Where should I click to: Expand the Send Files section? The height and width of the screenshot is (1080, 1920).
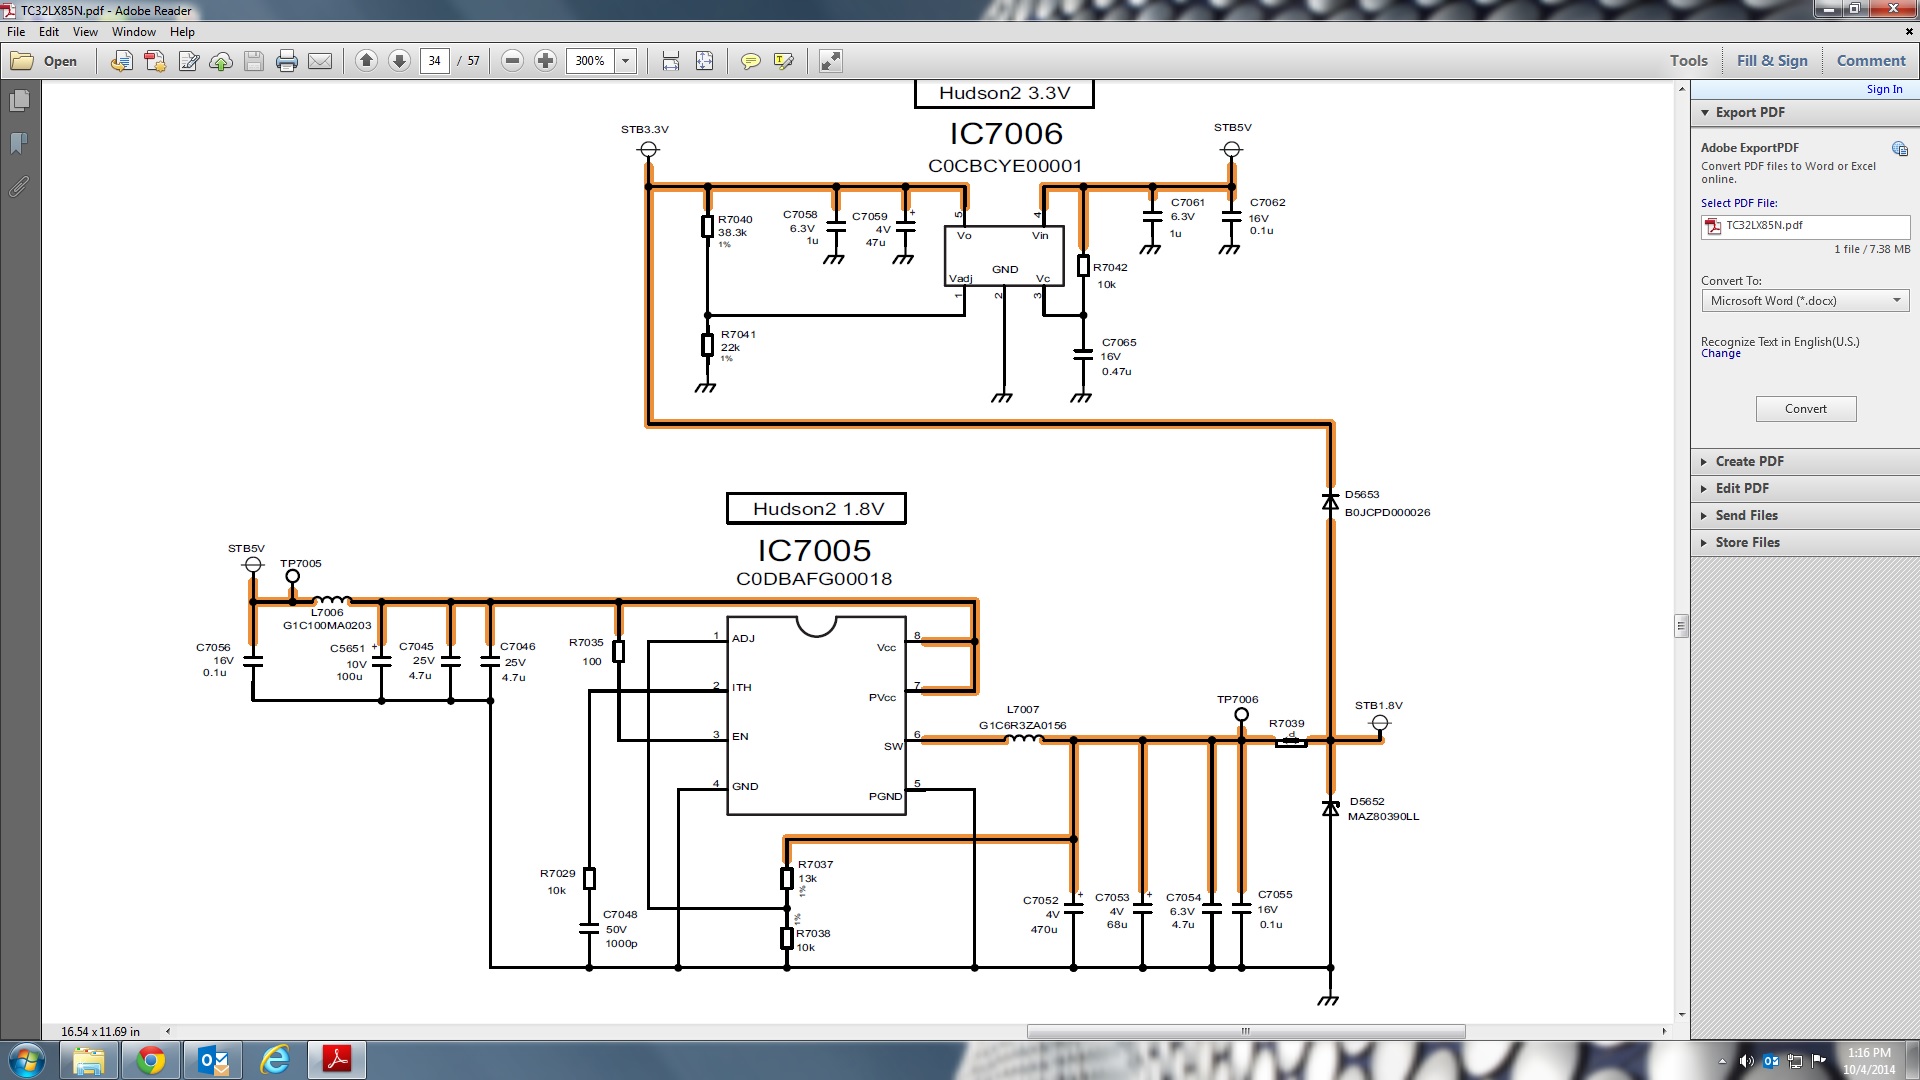pyautogui.click(x=1746, y=515)
